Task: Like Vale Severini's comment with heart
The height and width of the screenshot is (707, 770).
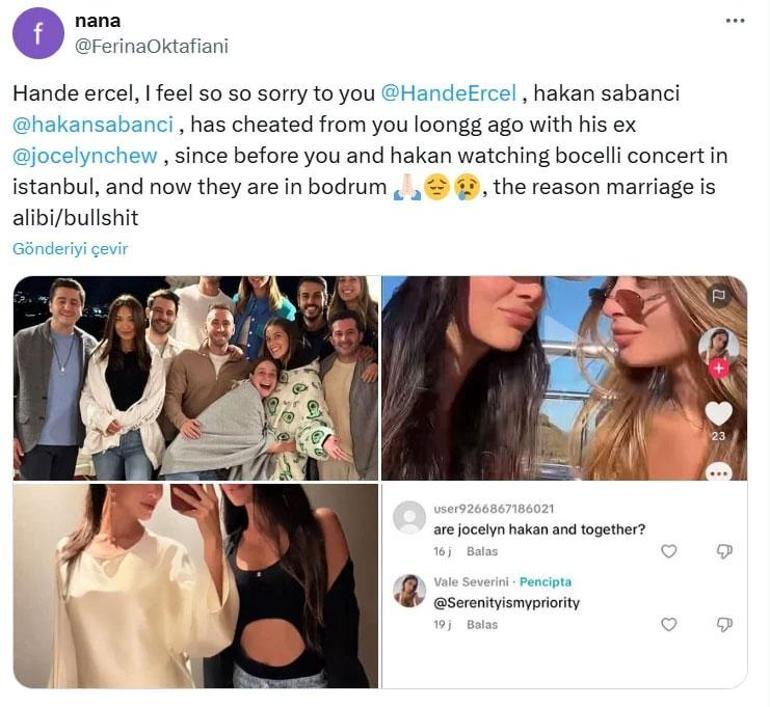Action: click(x=669, y=625)
